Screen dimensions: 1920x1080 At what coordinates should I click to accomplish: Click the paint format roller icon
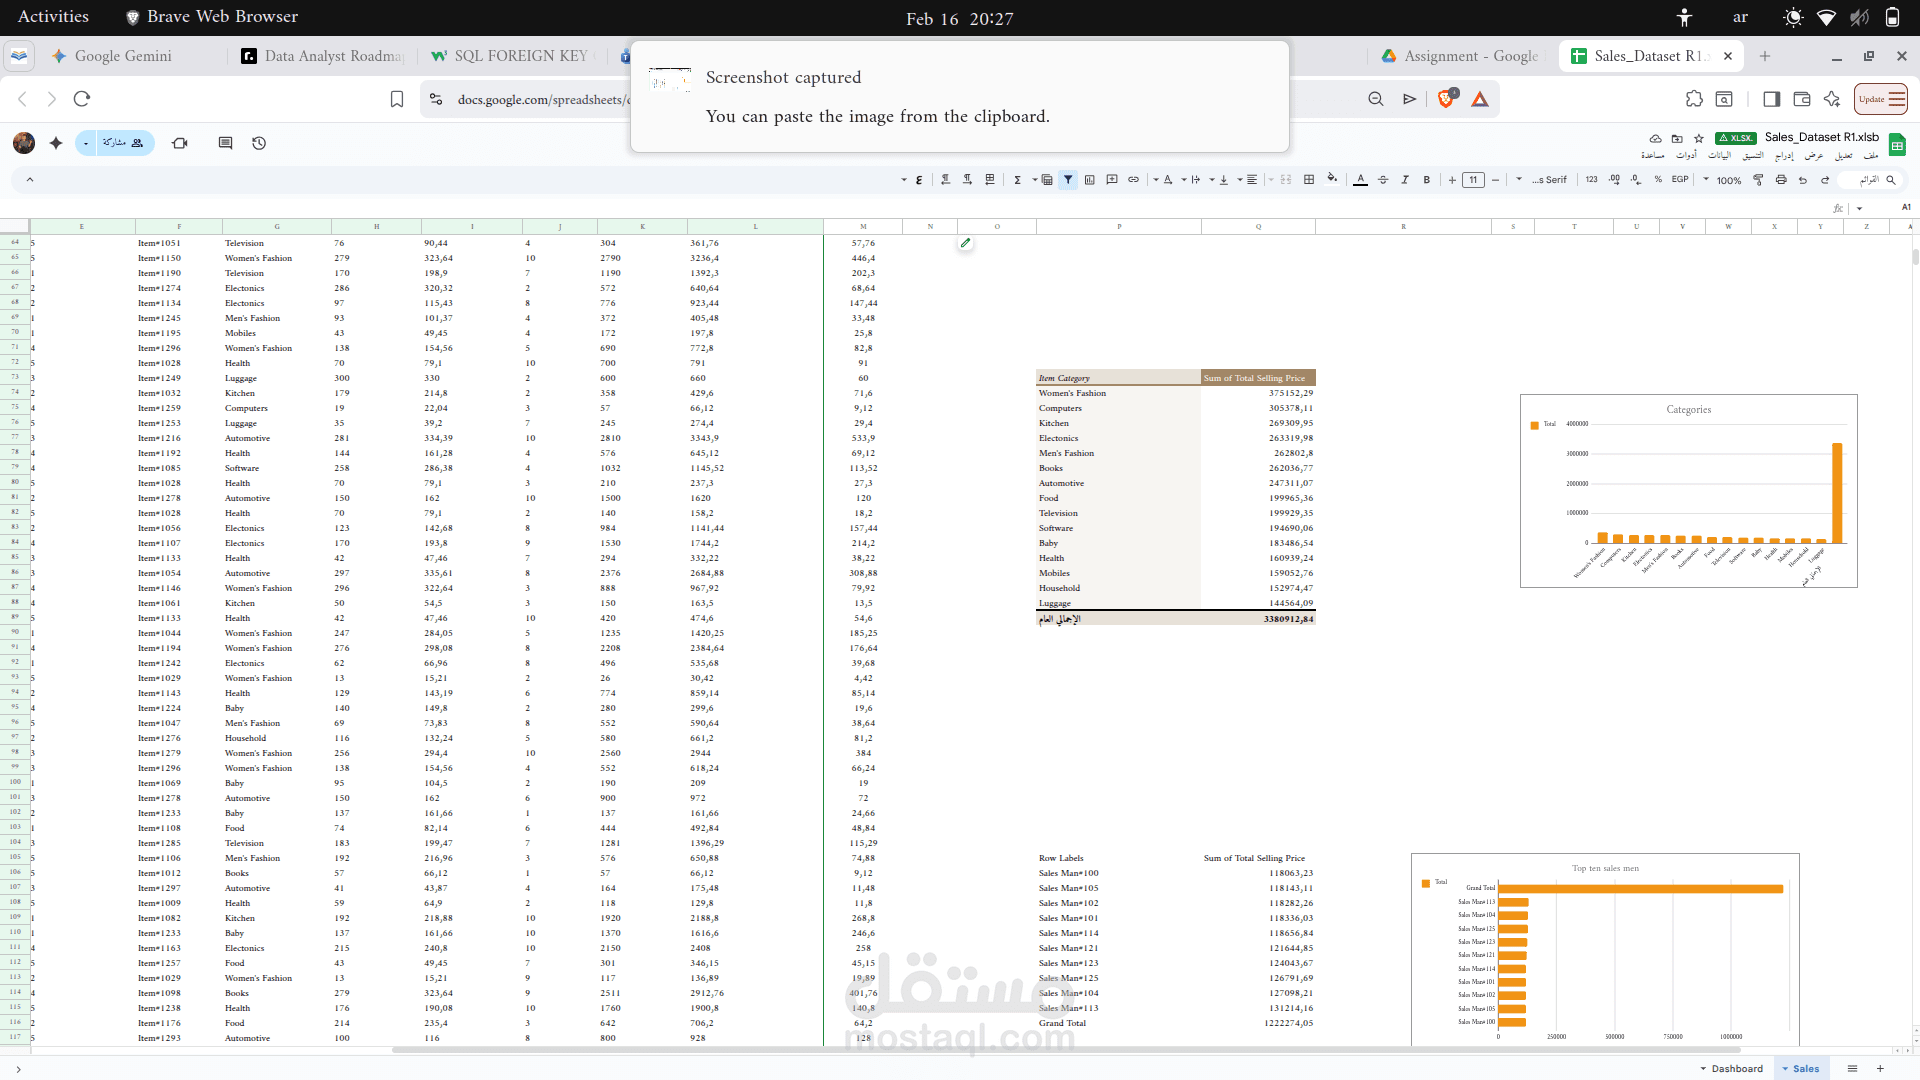[1758, 180]
